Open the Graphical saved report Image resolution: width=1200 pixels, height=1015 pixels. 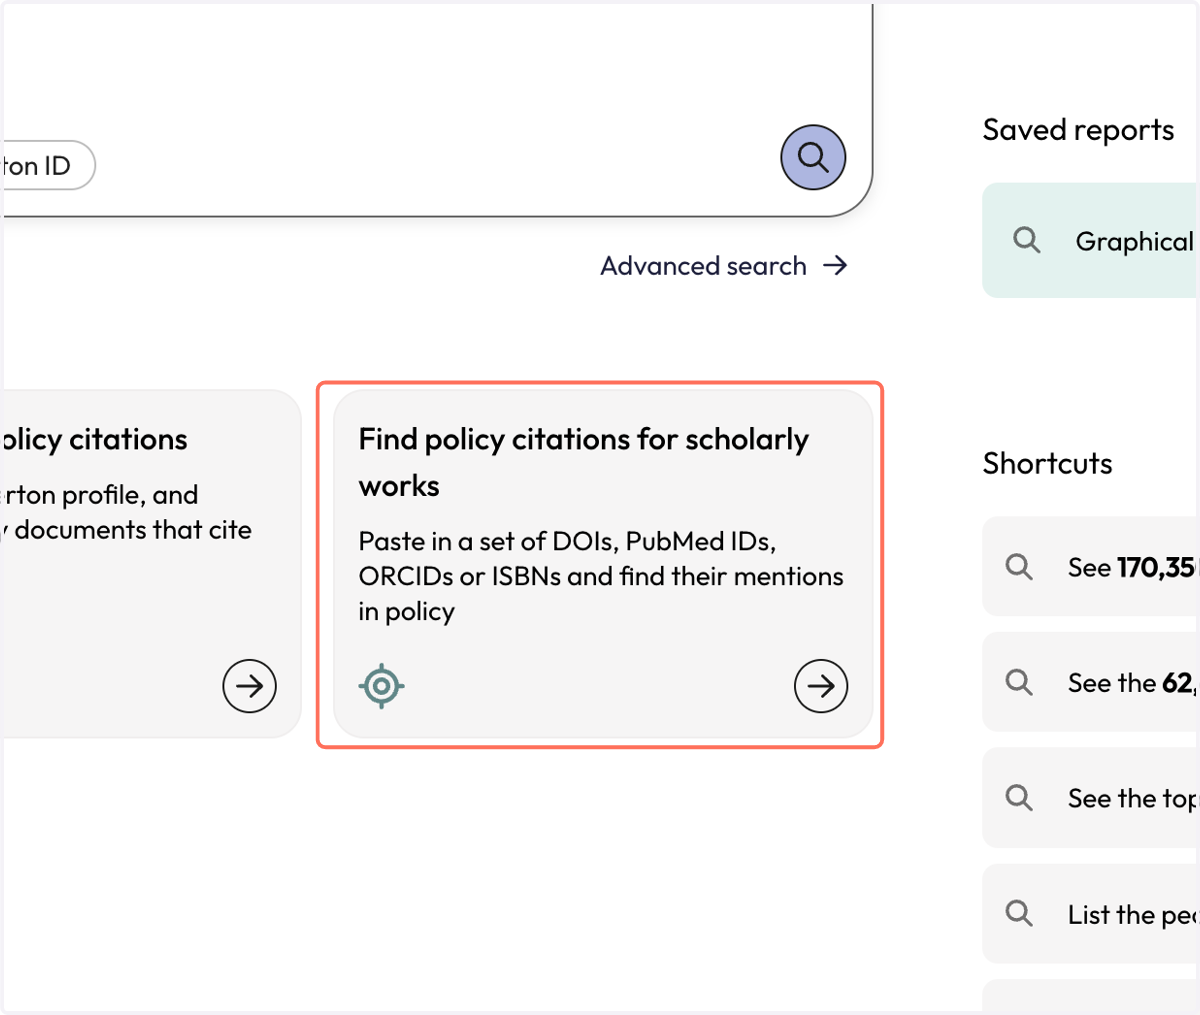pos(1089,240)
